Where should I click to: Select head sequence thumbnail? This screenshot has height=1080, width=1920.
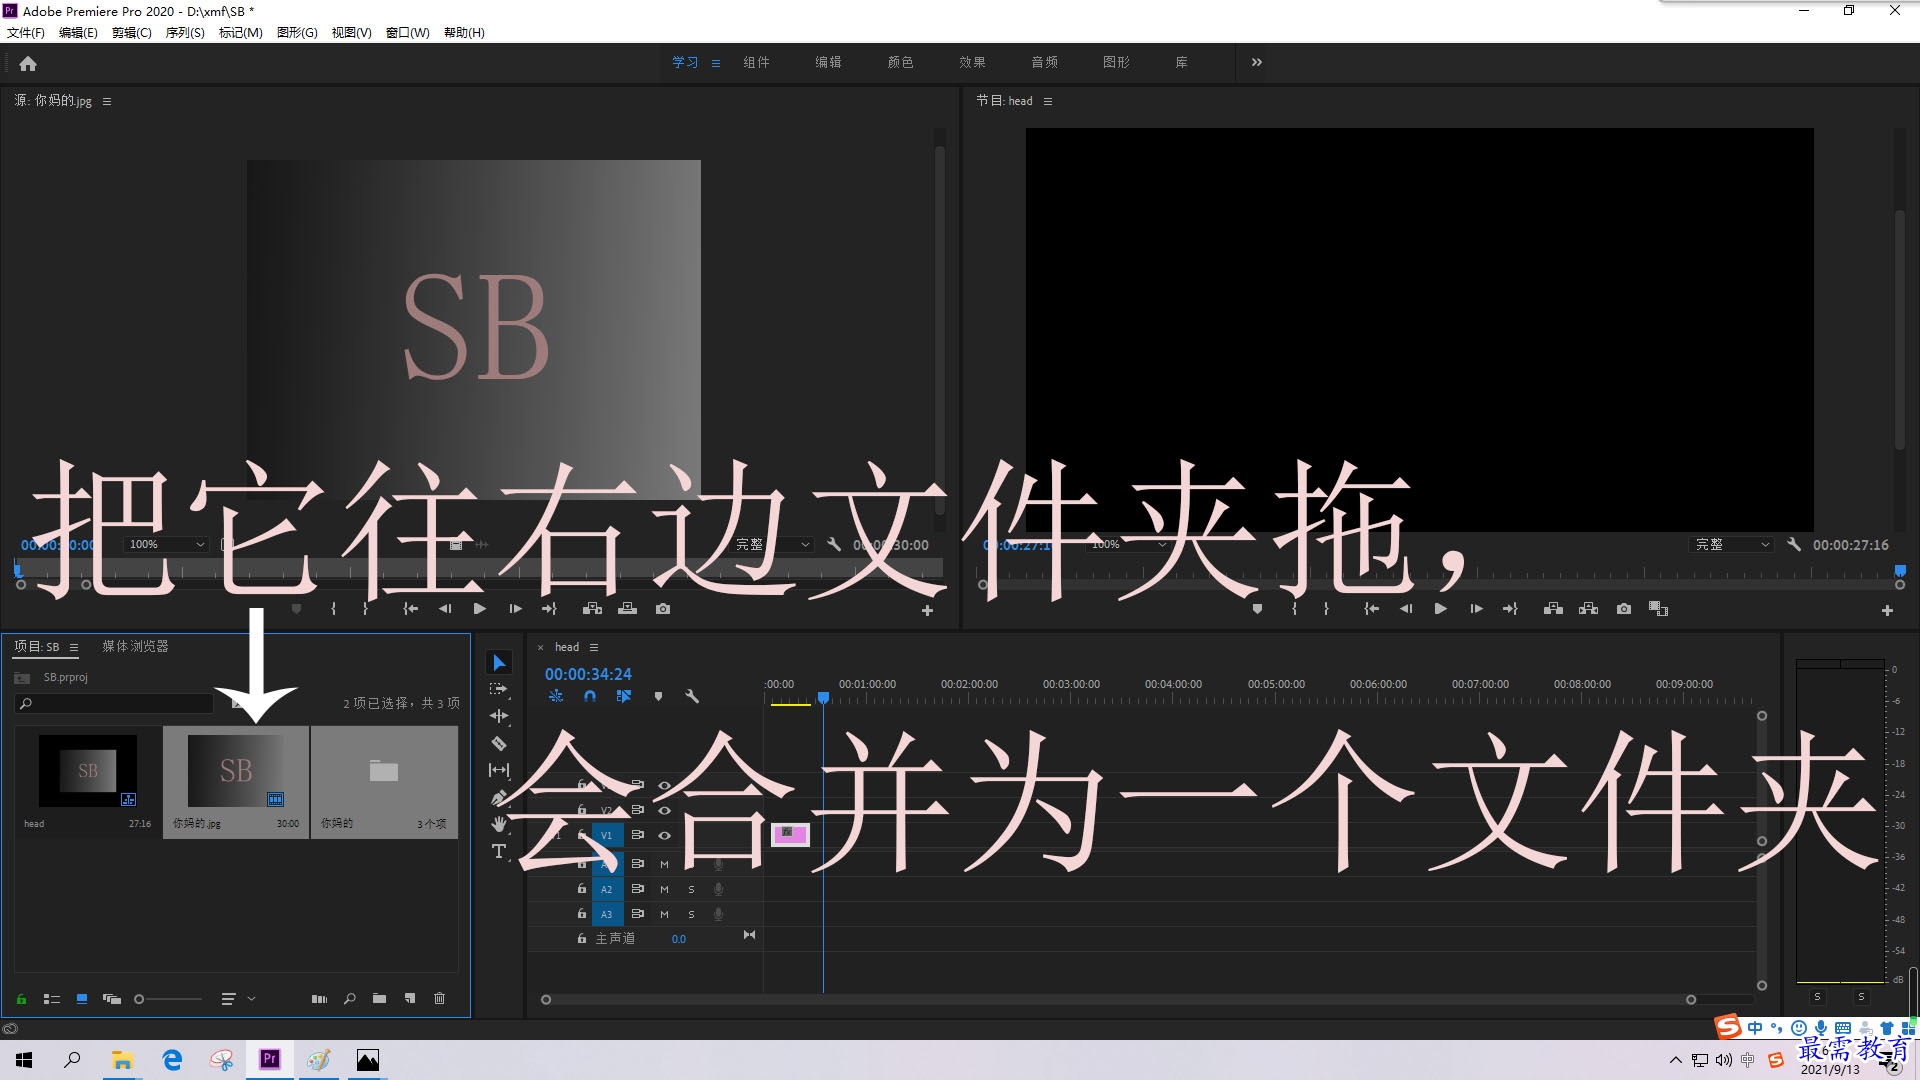tap(88, 770)
